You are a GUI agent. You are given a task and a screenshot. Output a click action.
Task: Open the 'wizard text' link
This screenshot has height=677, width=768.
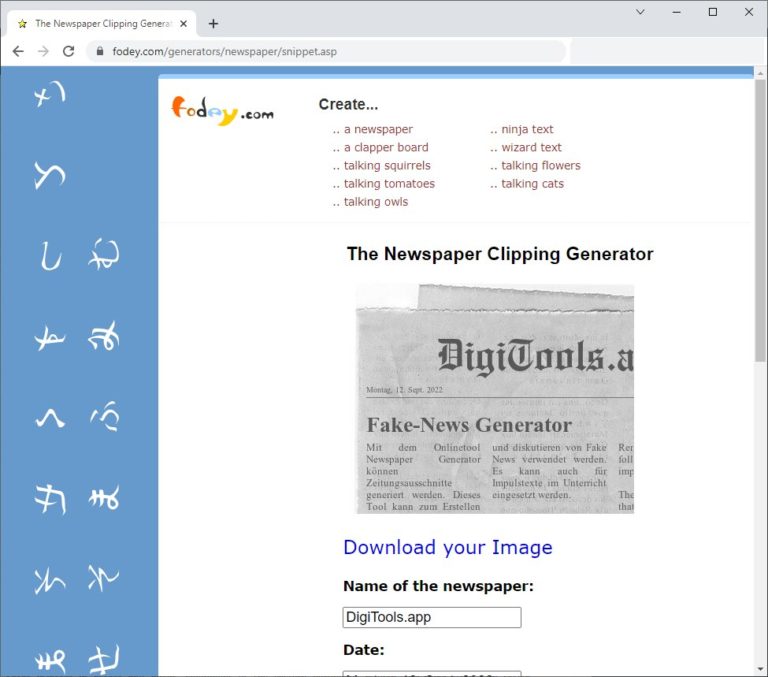[x=531, y=147]
